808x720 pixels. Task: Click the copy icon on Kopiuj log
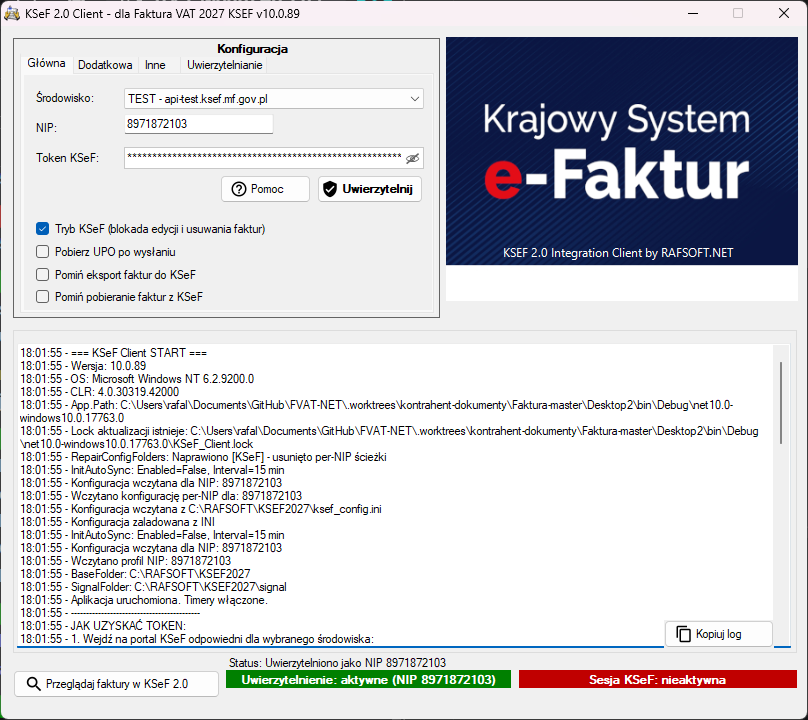coord(683,634)
